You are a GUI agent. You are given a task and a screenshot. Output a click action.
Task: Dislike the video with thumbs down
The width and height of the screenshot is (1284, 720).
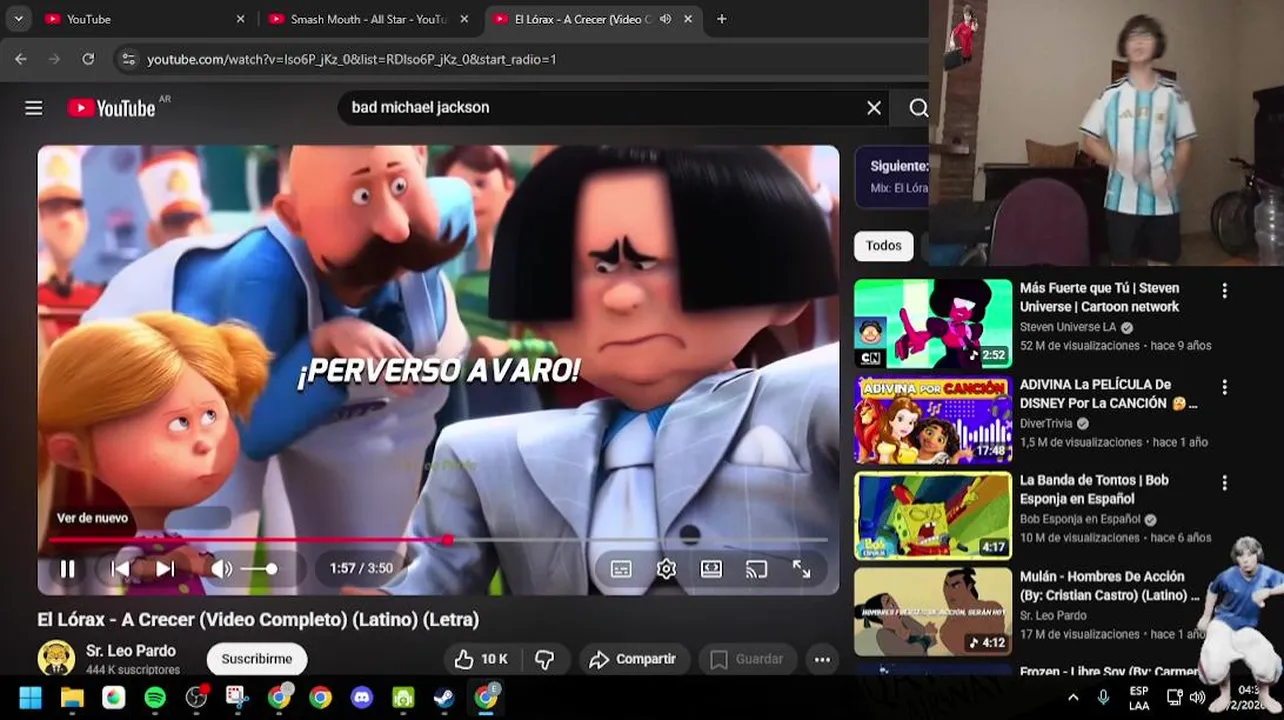(x=545, y=659)
